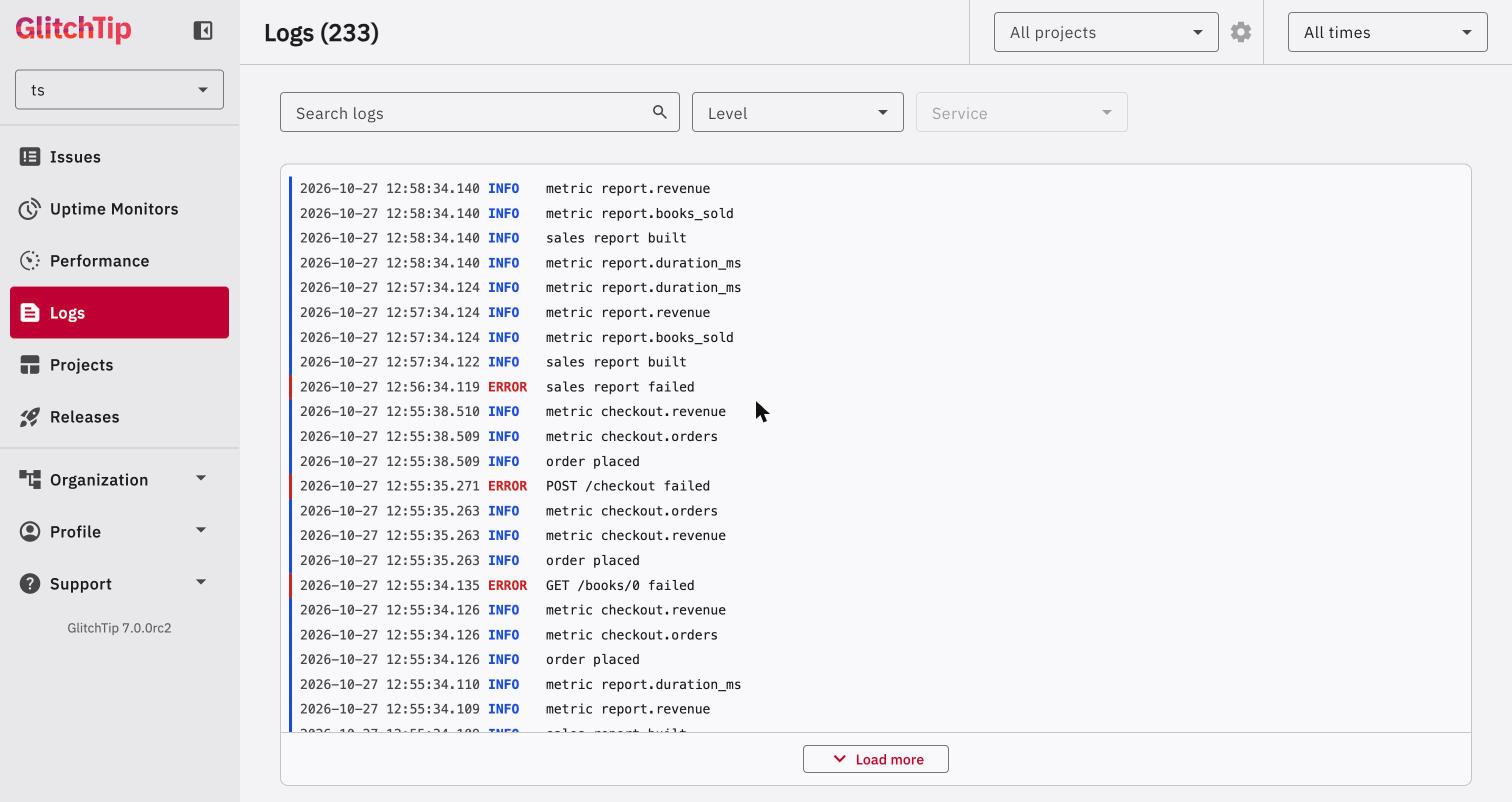Click the Organization tree icon
Image resolution: width=1512 pixels, height=802 pixels.
30,480
